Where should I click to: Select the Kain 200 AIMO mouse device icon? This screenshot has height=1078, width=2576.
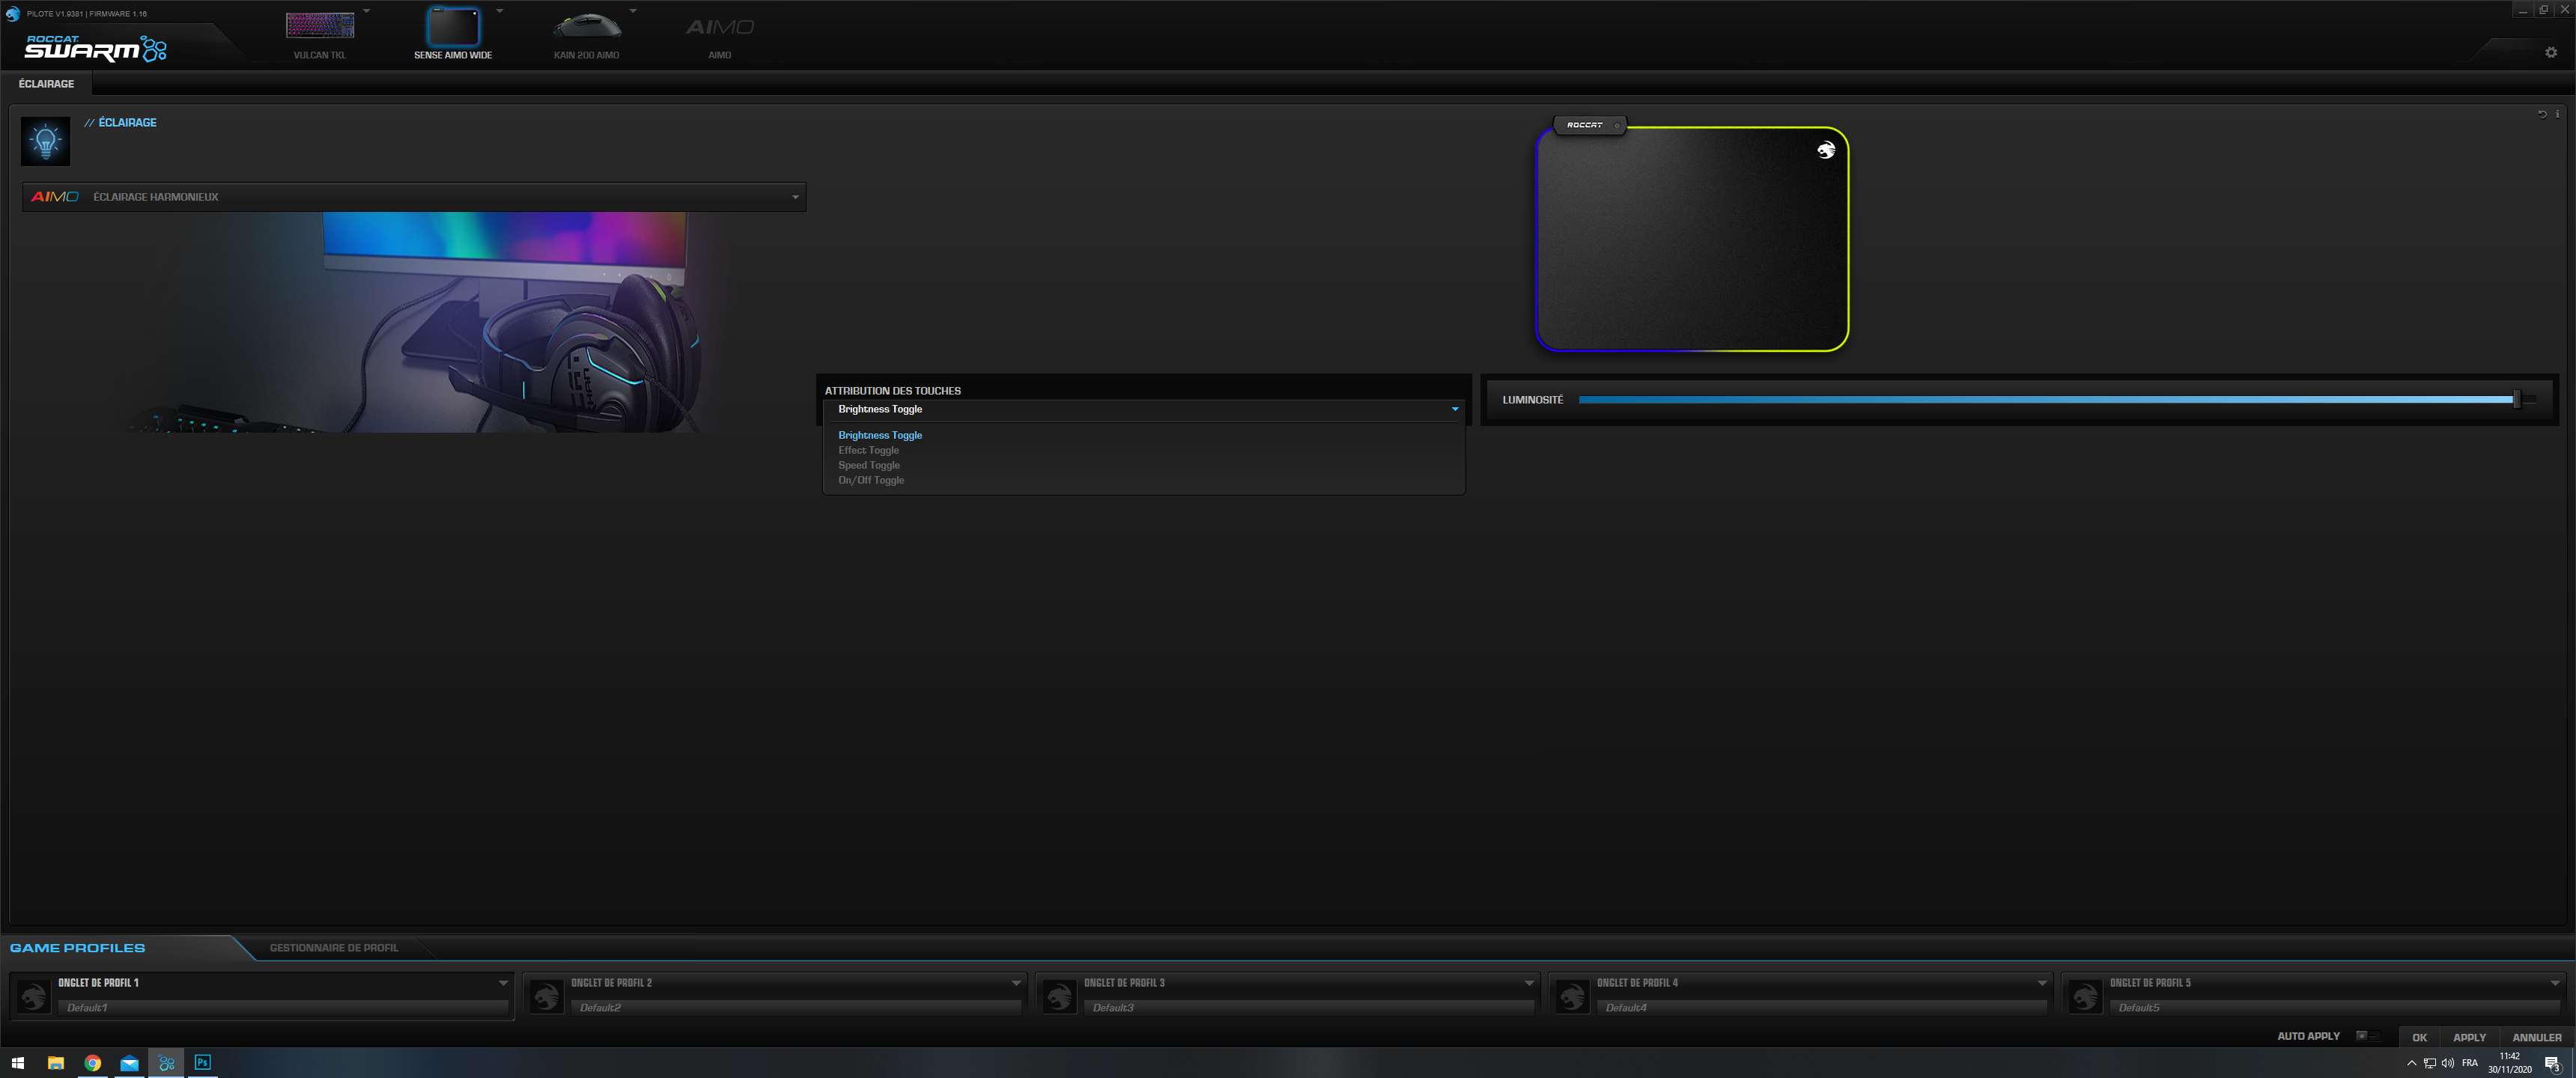588,25
